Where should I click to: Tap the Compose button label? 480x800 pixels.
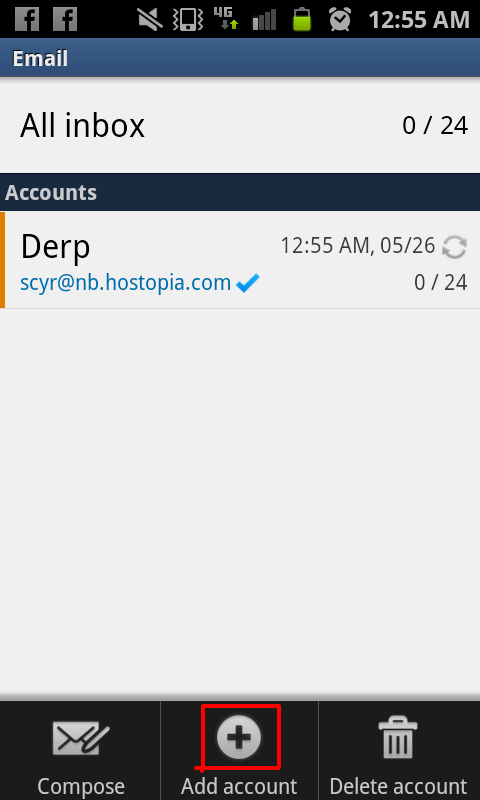81,786
